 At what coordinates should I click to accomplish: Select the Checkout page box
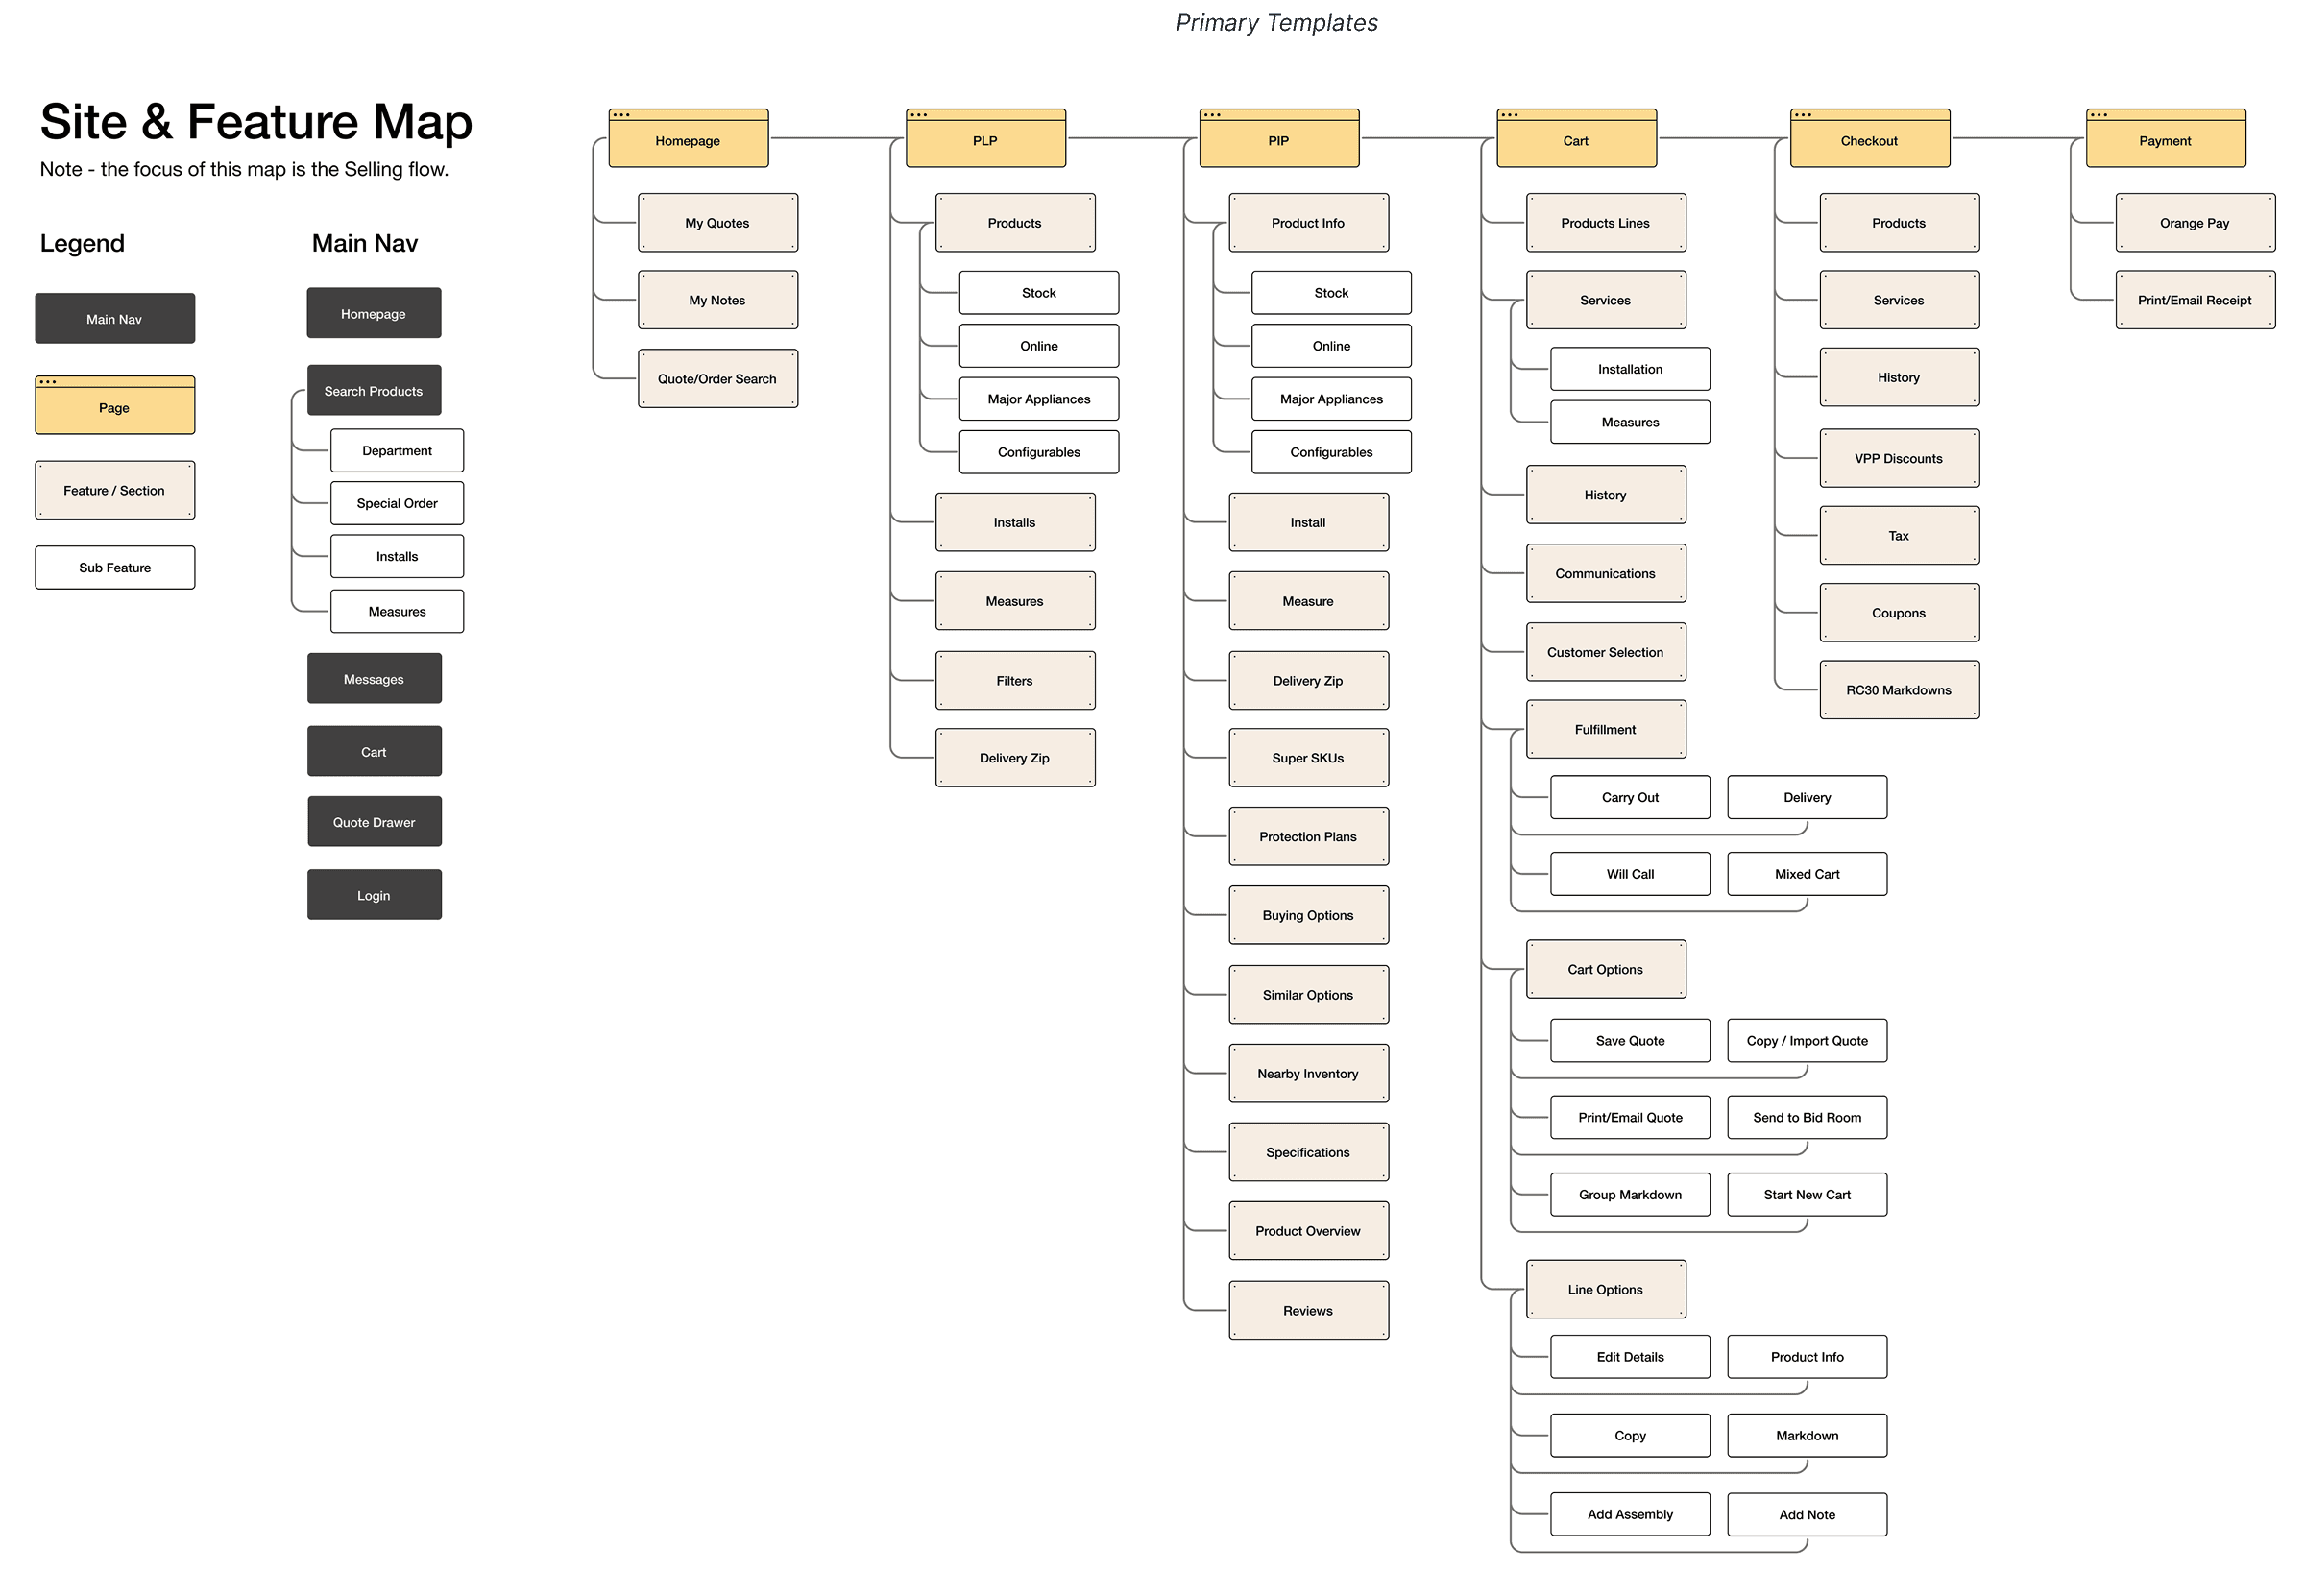1869,141
